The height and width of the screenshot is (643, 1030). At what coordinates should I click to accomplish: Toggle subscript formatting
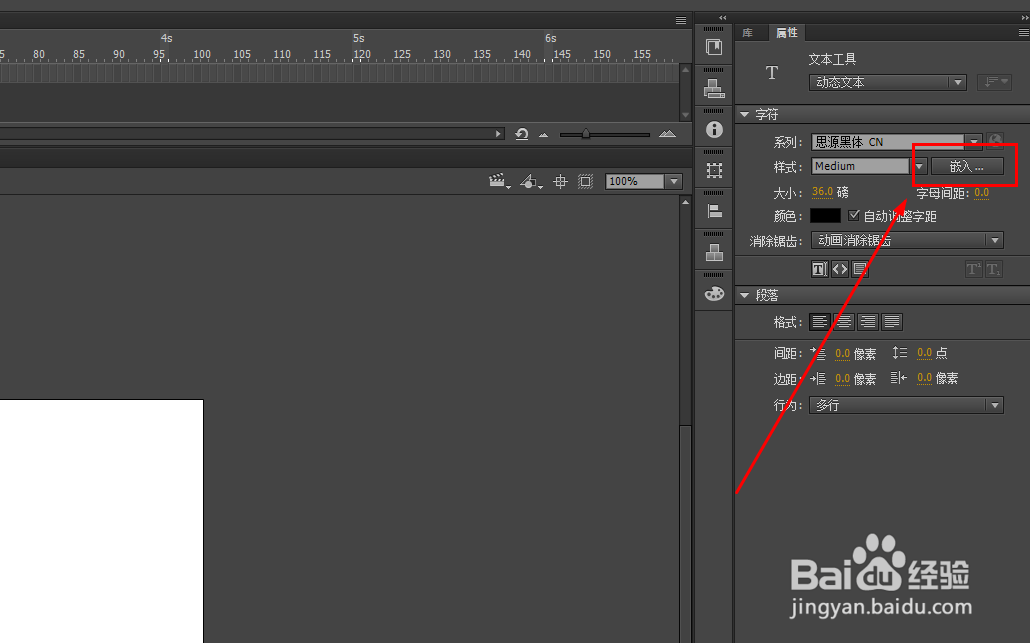tap(993, 269)
